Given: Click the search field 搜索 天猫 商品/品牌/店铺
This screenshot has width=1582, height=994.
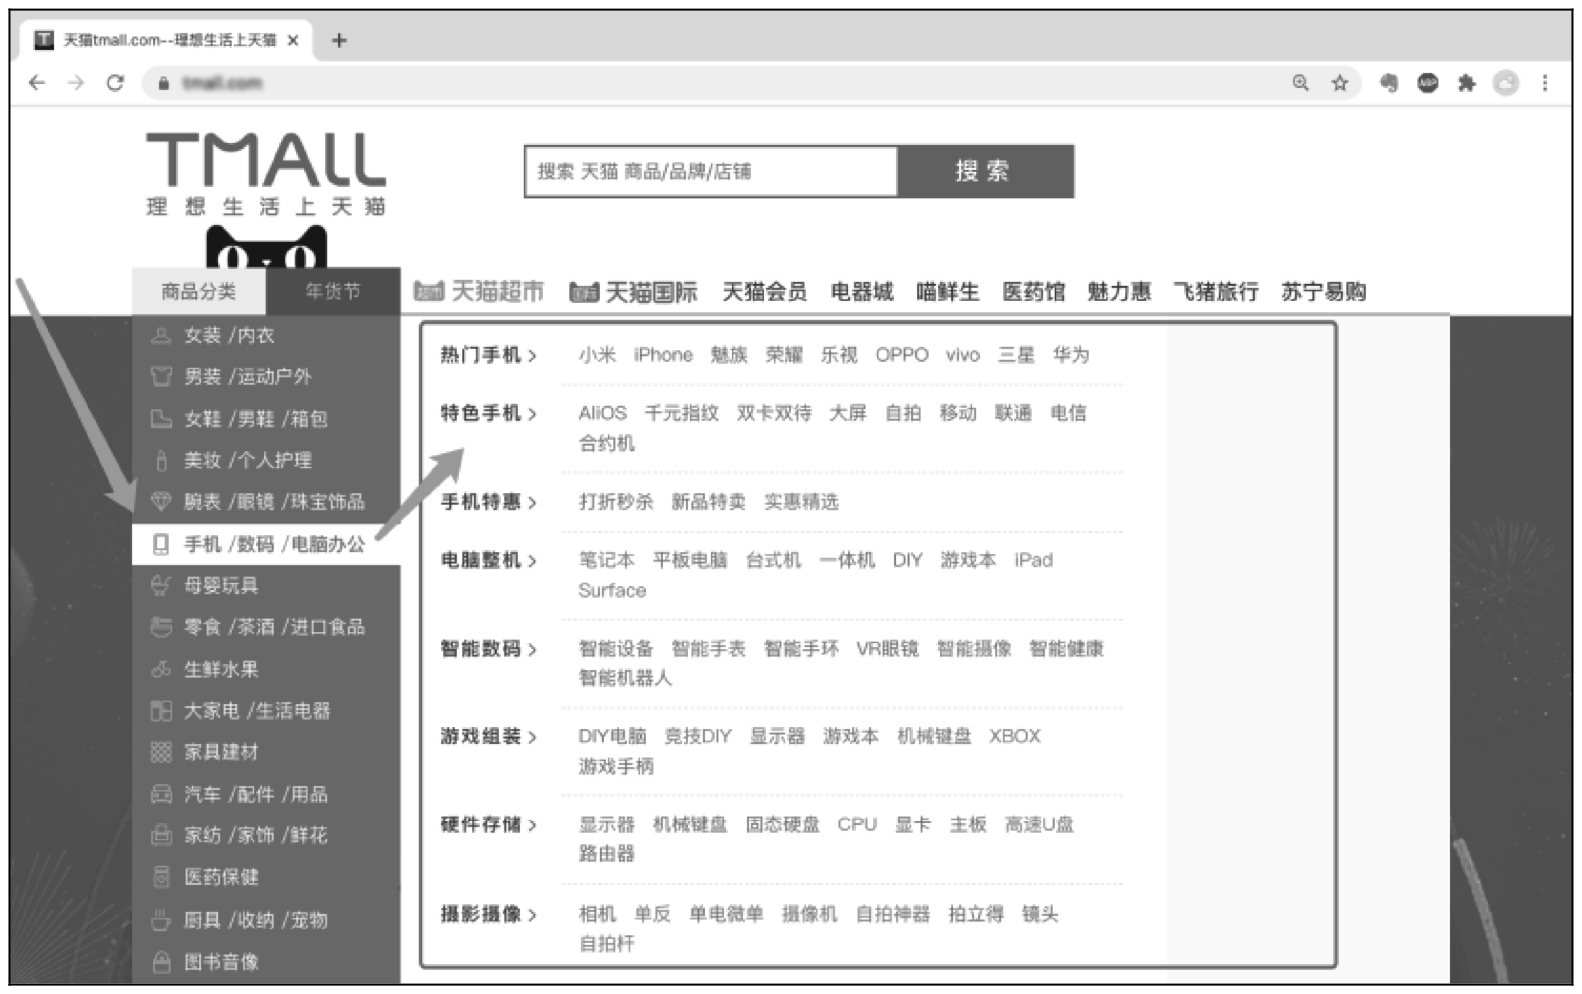Looking at the screenshot, I should tap(711, 171).
